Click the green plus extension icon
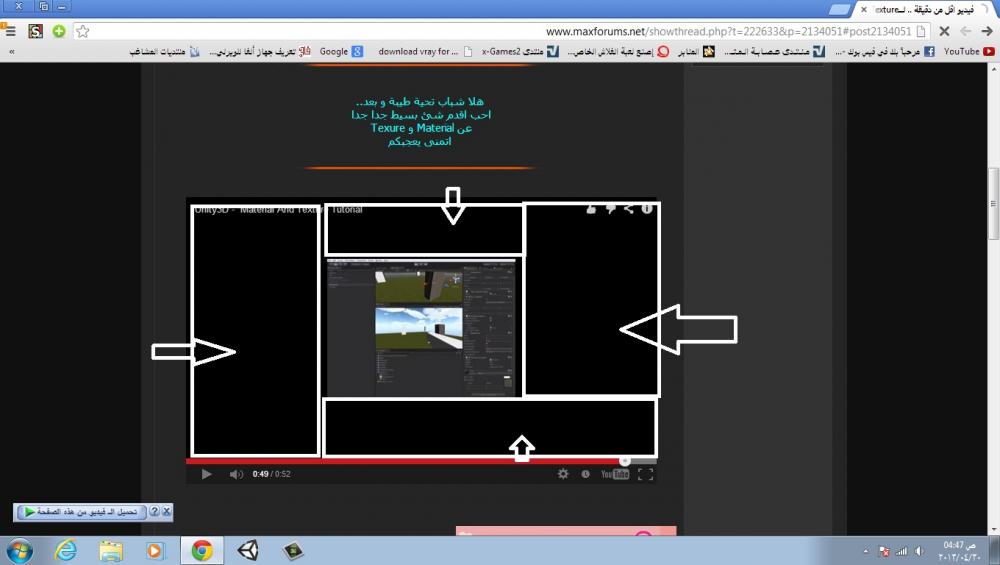This screenshot has height=565, width=1000. [59, 31]
